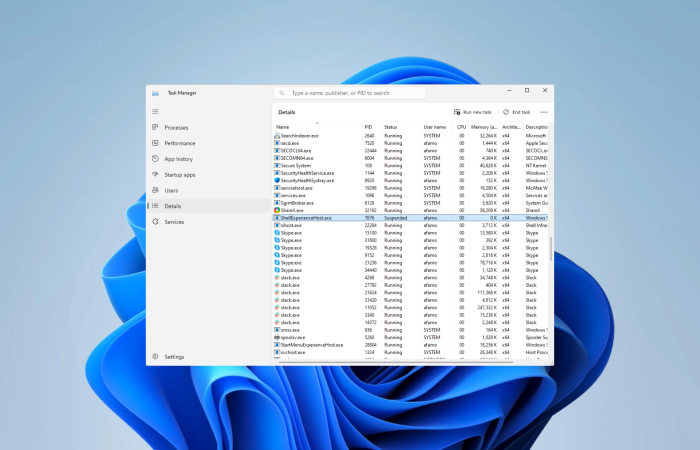Sort by the Name column header

(x=317, y=127)
